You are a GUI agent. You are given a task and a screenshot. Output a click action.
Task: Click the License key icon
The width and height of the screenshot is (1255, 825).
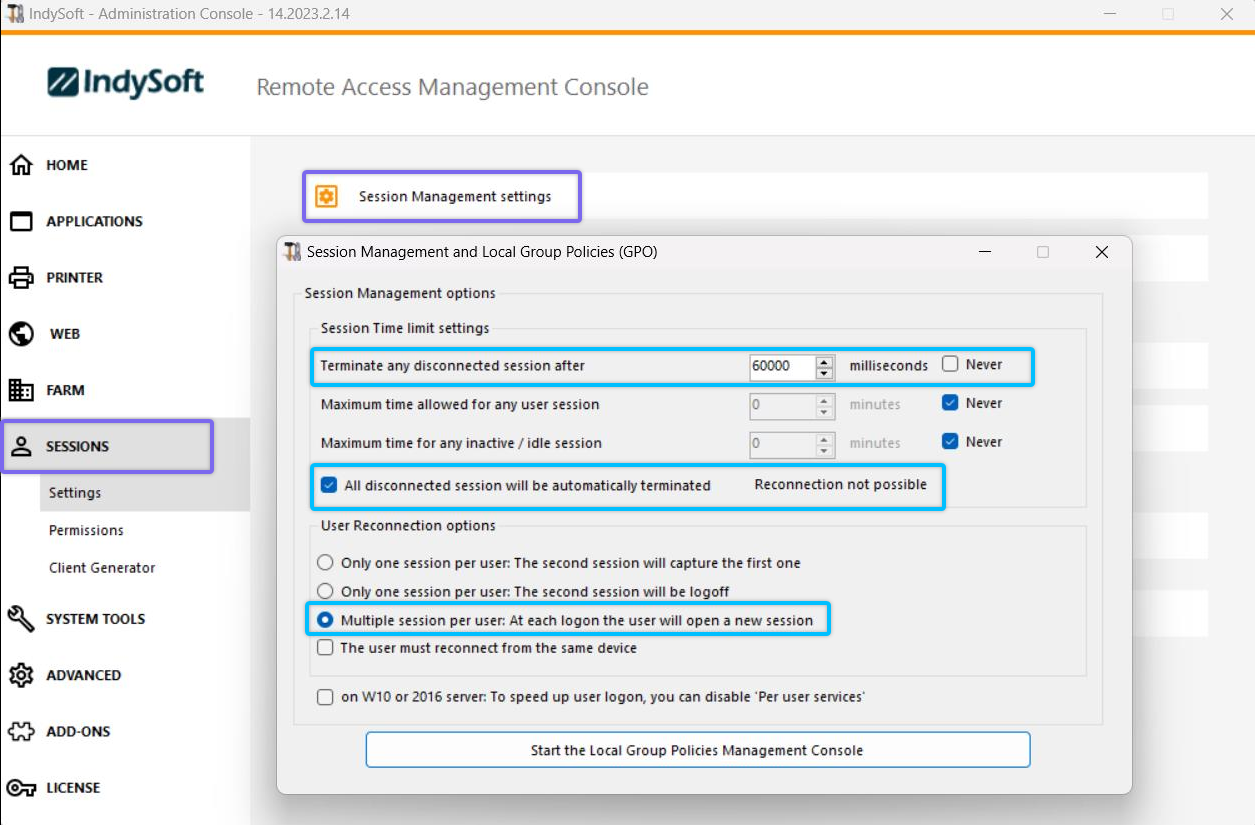[21, 788]
